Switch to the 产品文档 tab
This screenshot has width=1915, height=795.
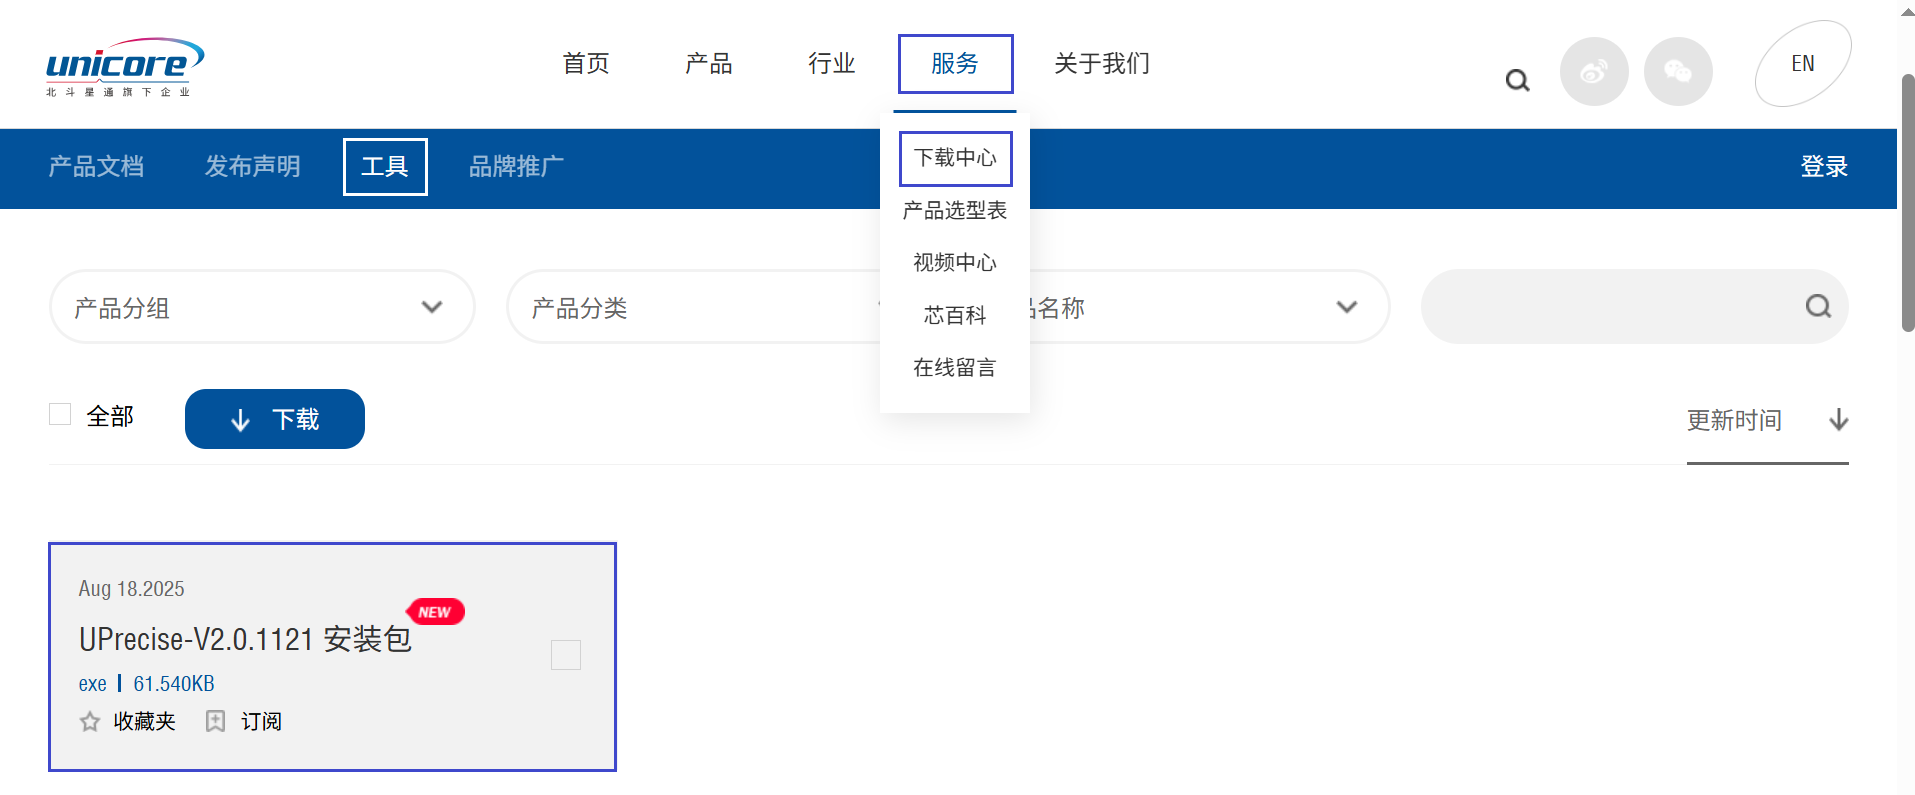point(96,167)
